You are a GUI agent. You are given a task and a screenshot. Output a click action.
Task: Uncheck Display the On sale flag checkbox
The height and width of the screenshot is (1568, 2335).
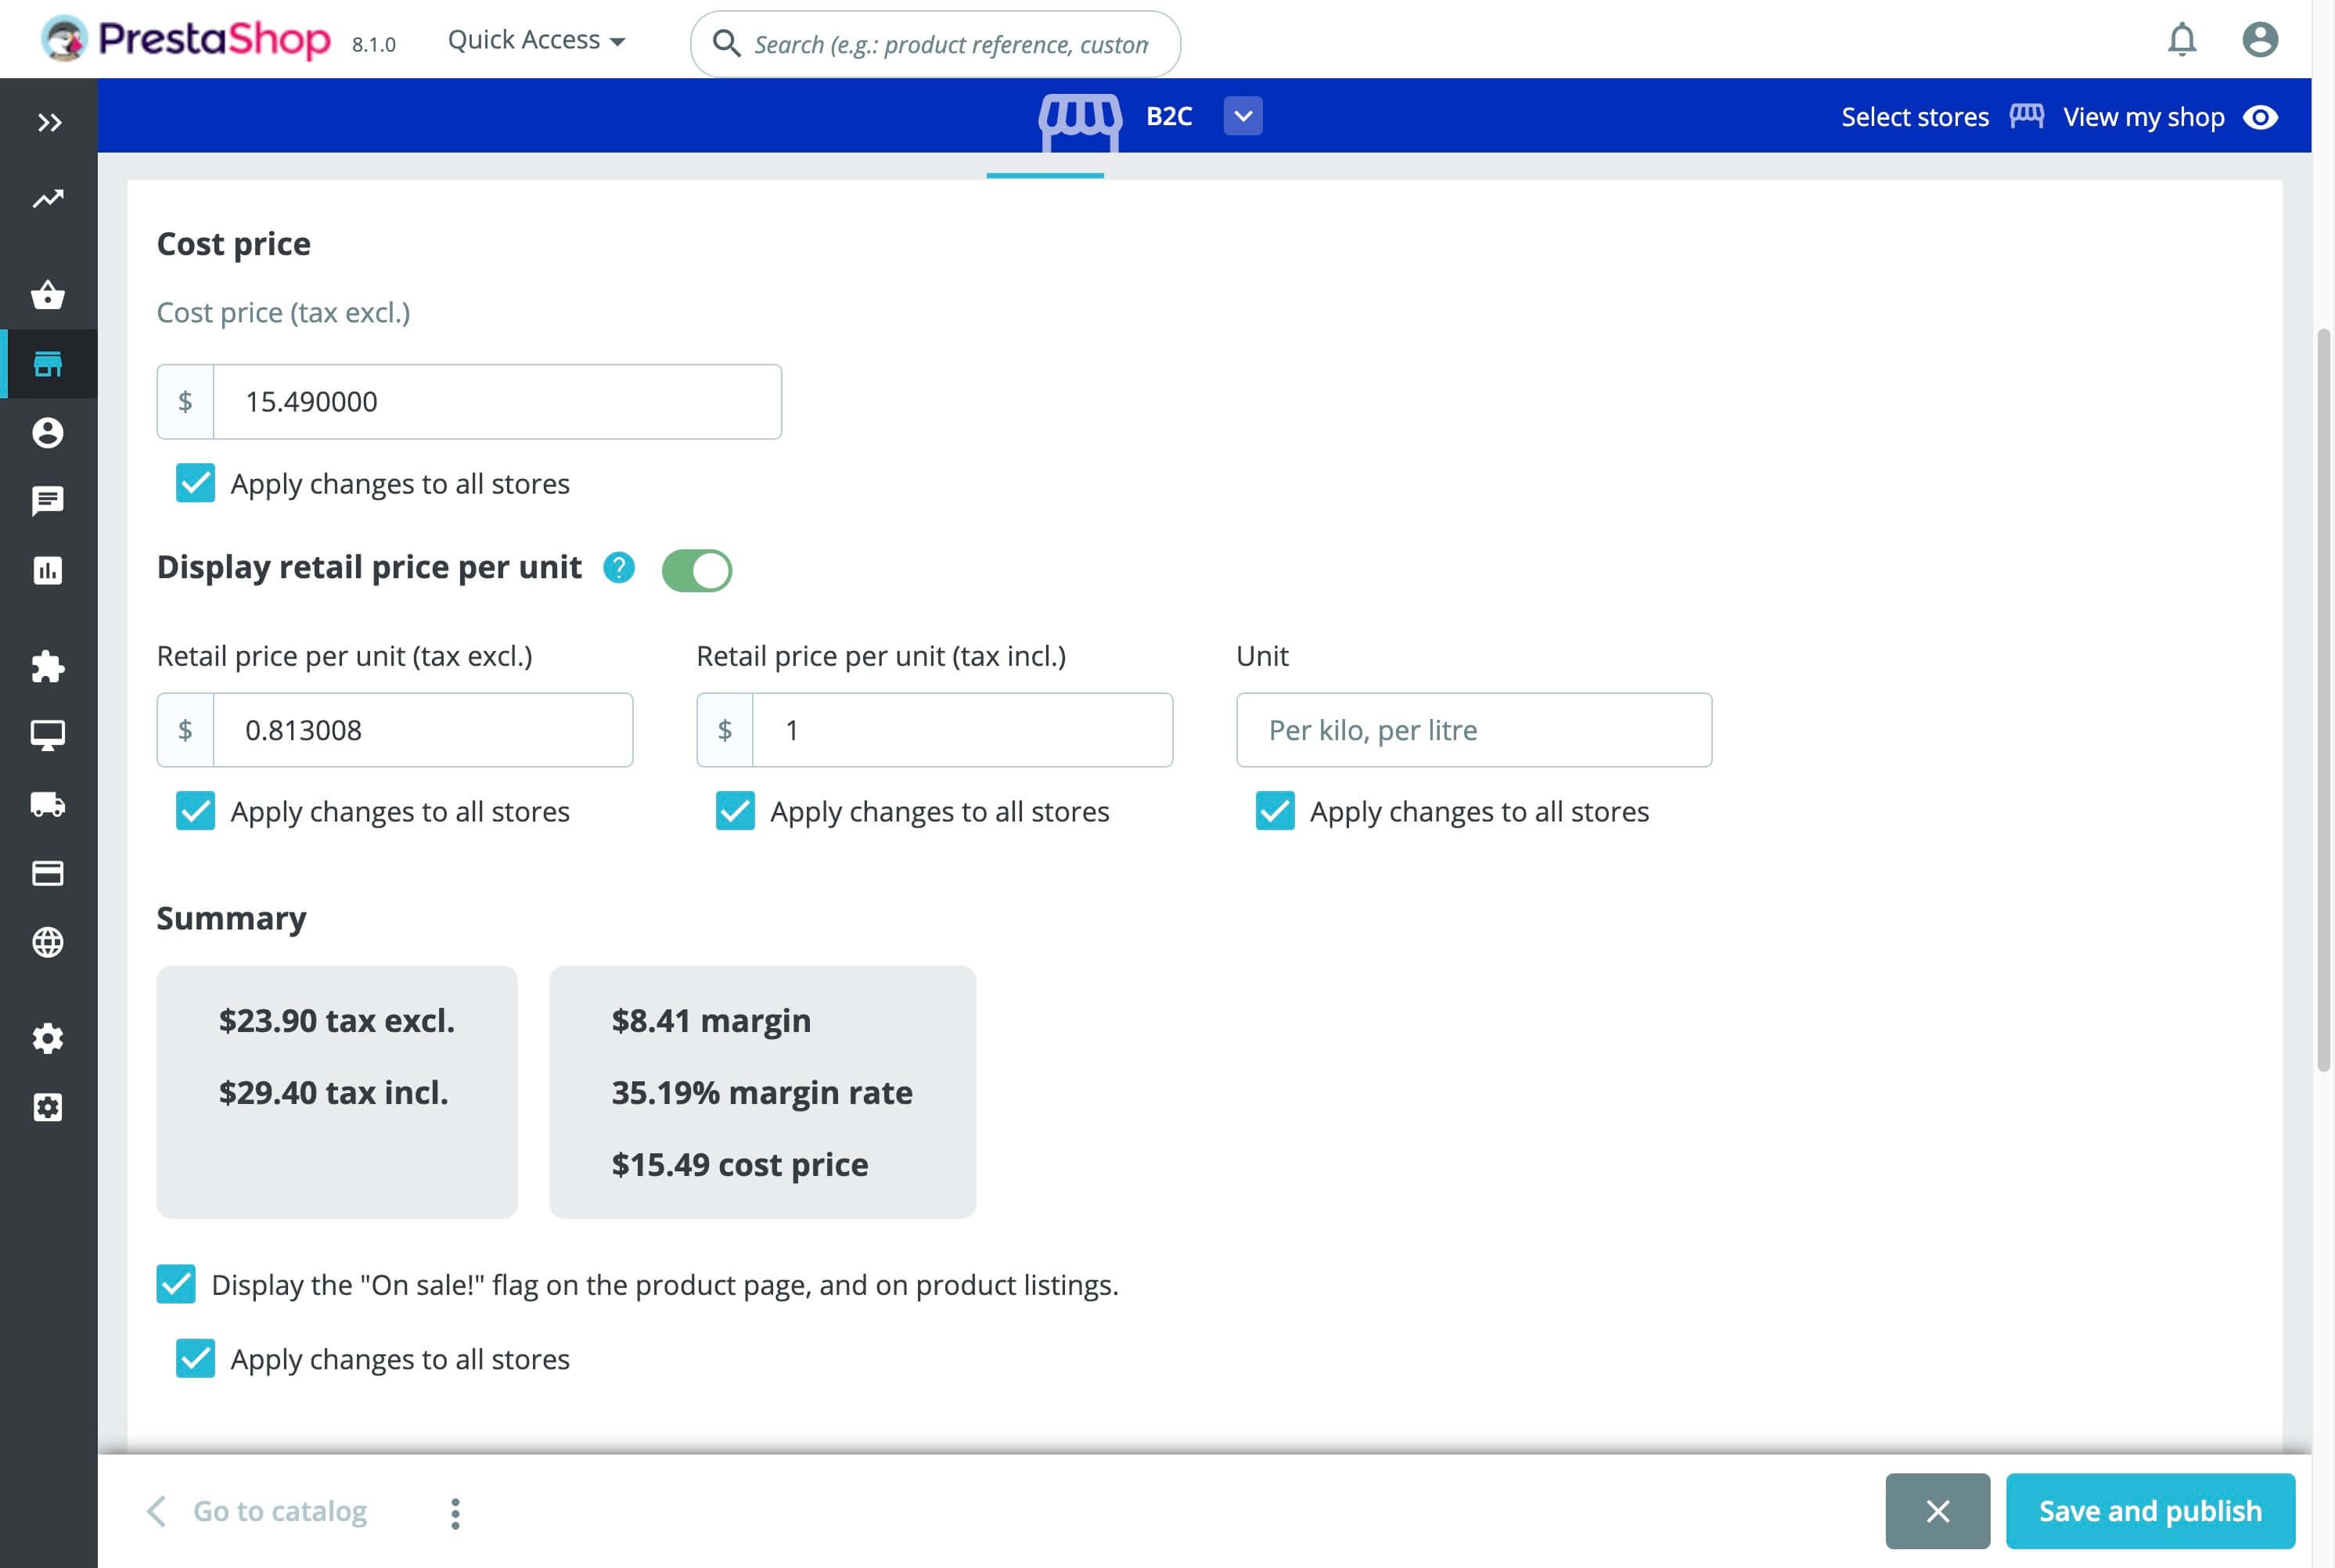pos(176,1284)
